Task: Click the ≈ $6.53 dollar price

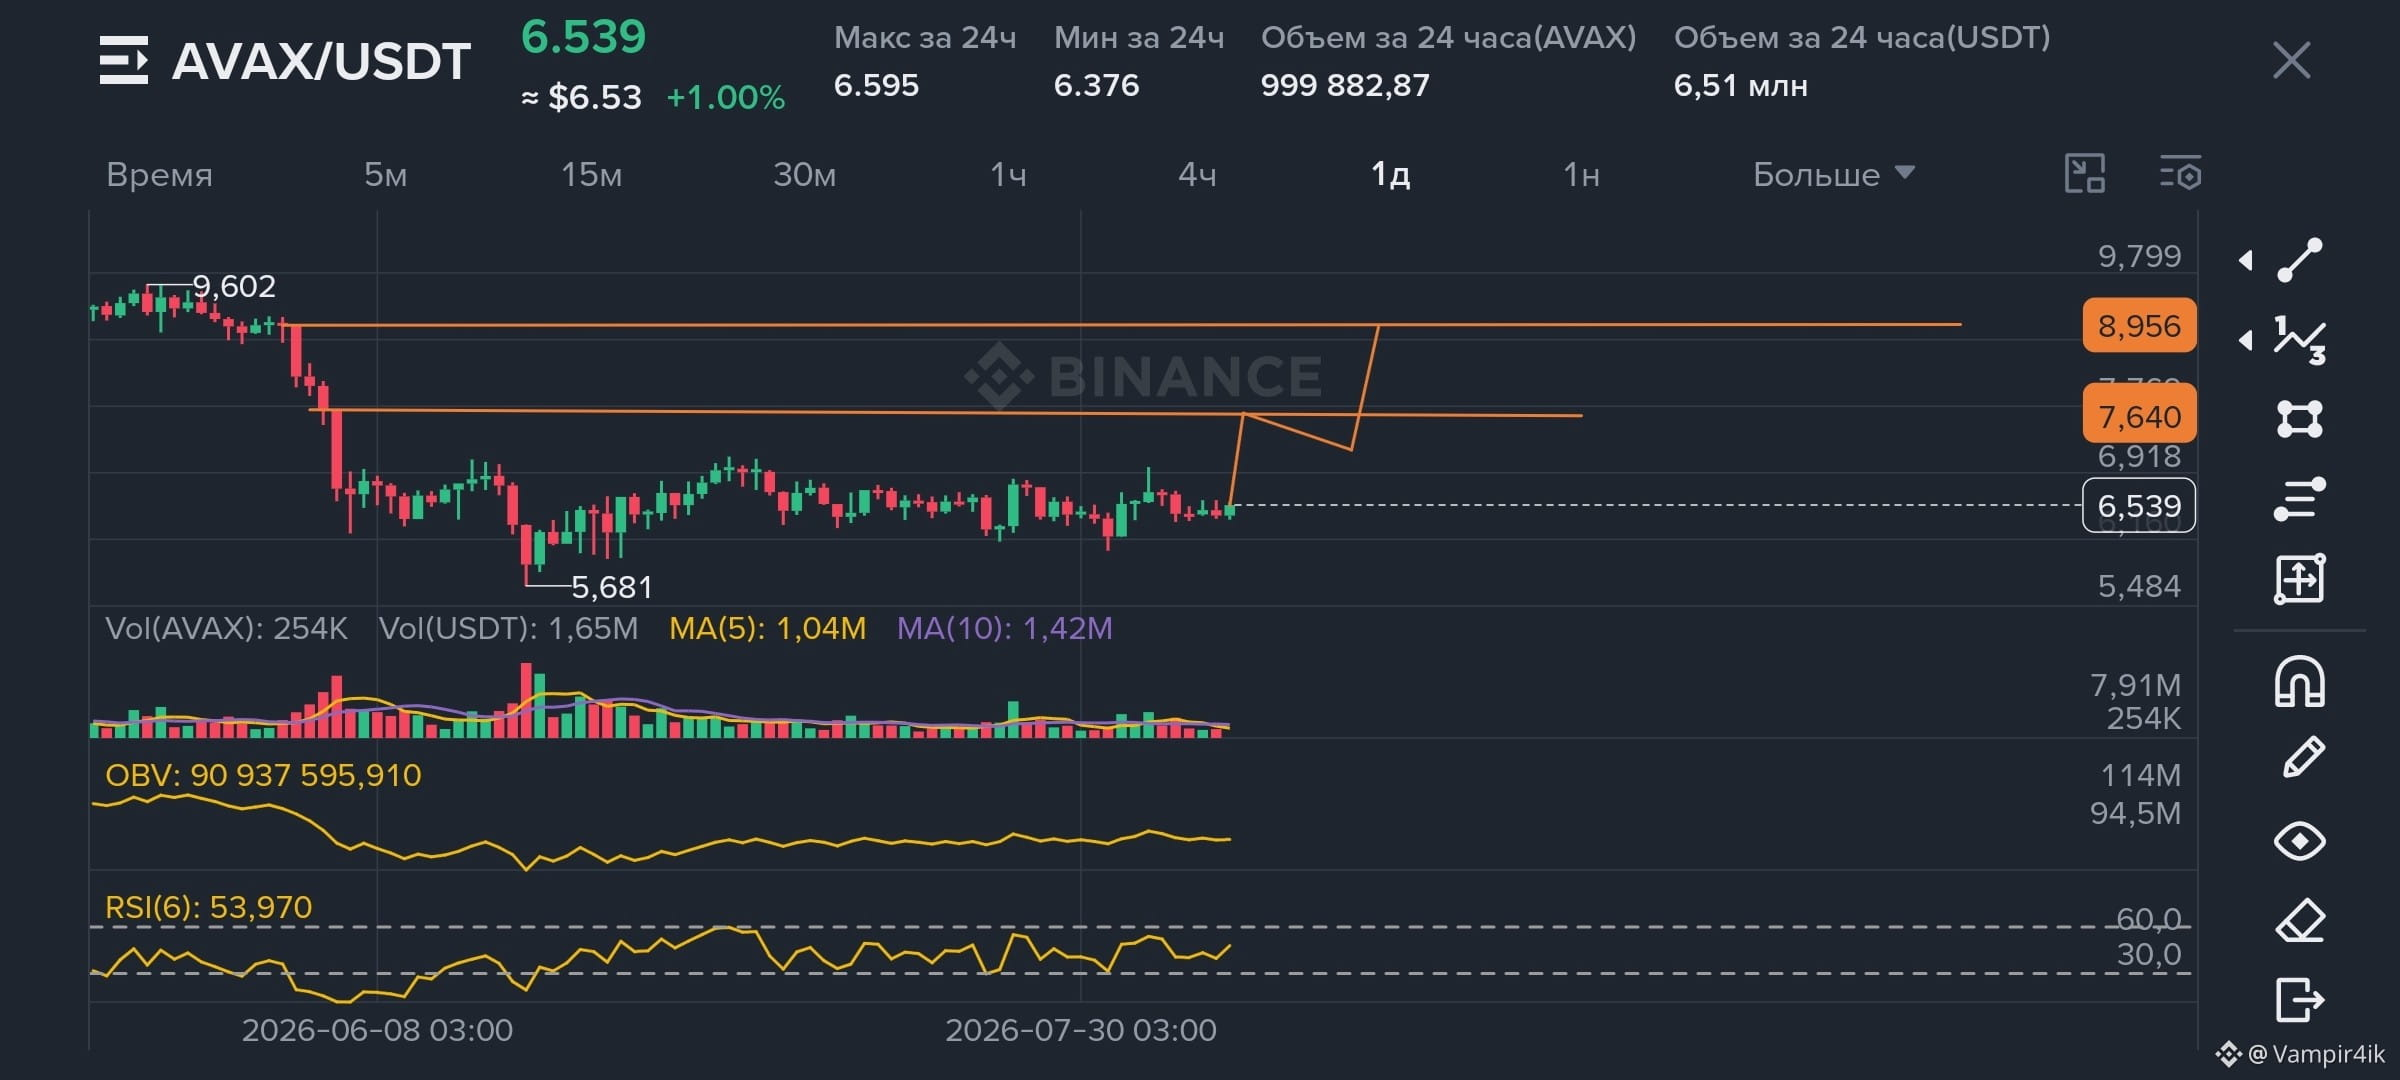Action: (x=581, y=97)
